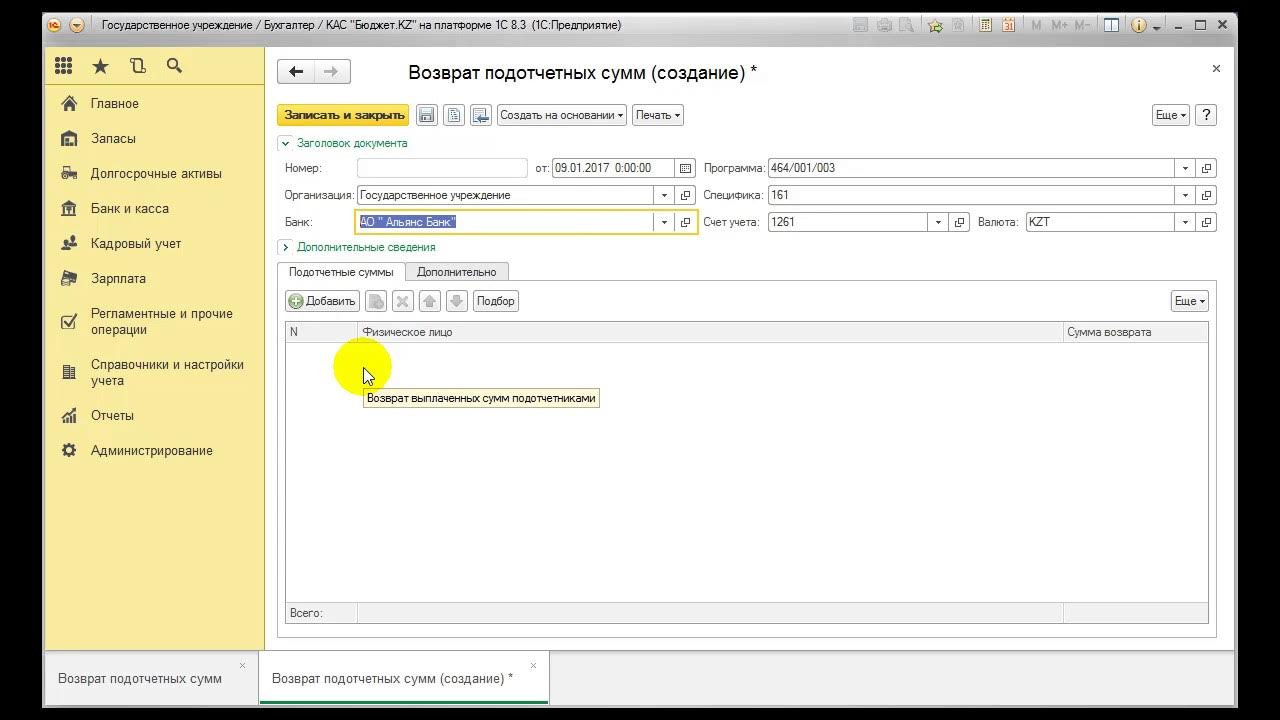Expand Банк dropdown list

[664, 222]
